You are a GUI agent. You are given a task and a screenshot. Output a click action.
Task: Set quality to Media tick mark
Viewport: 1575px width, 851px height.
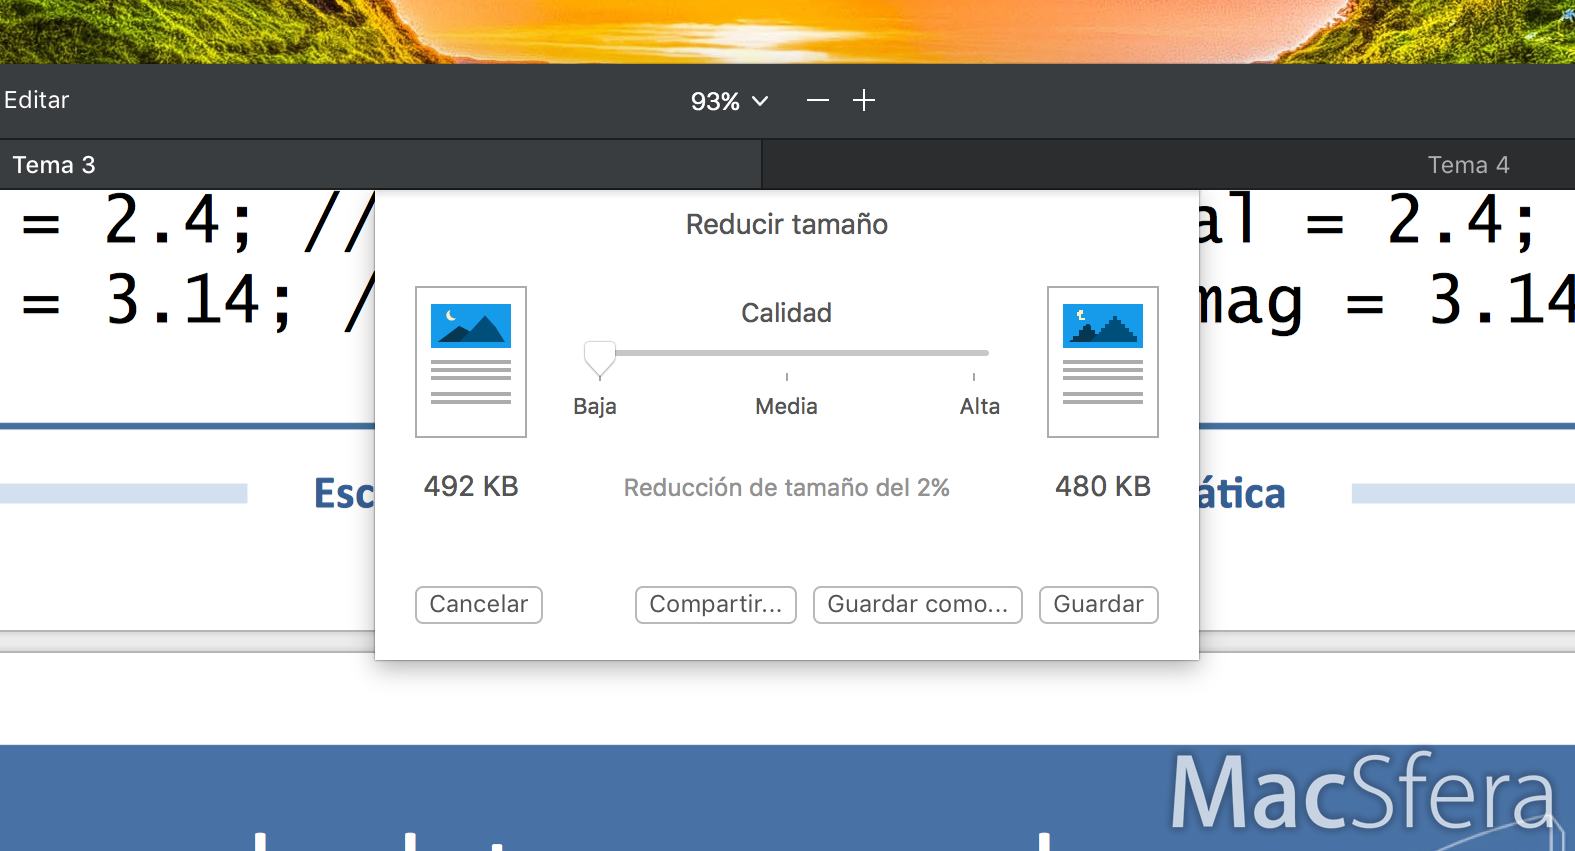(x=787, y=376)
